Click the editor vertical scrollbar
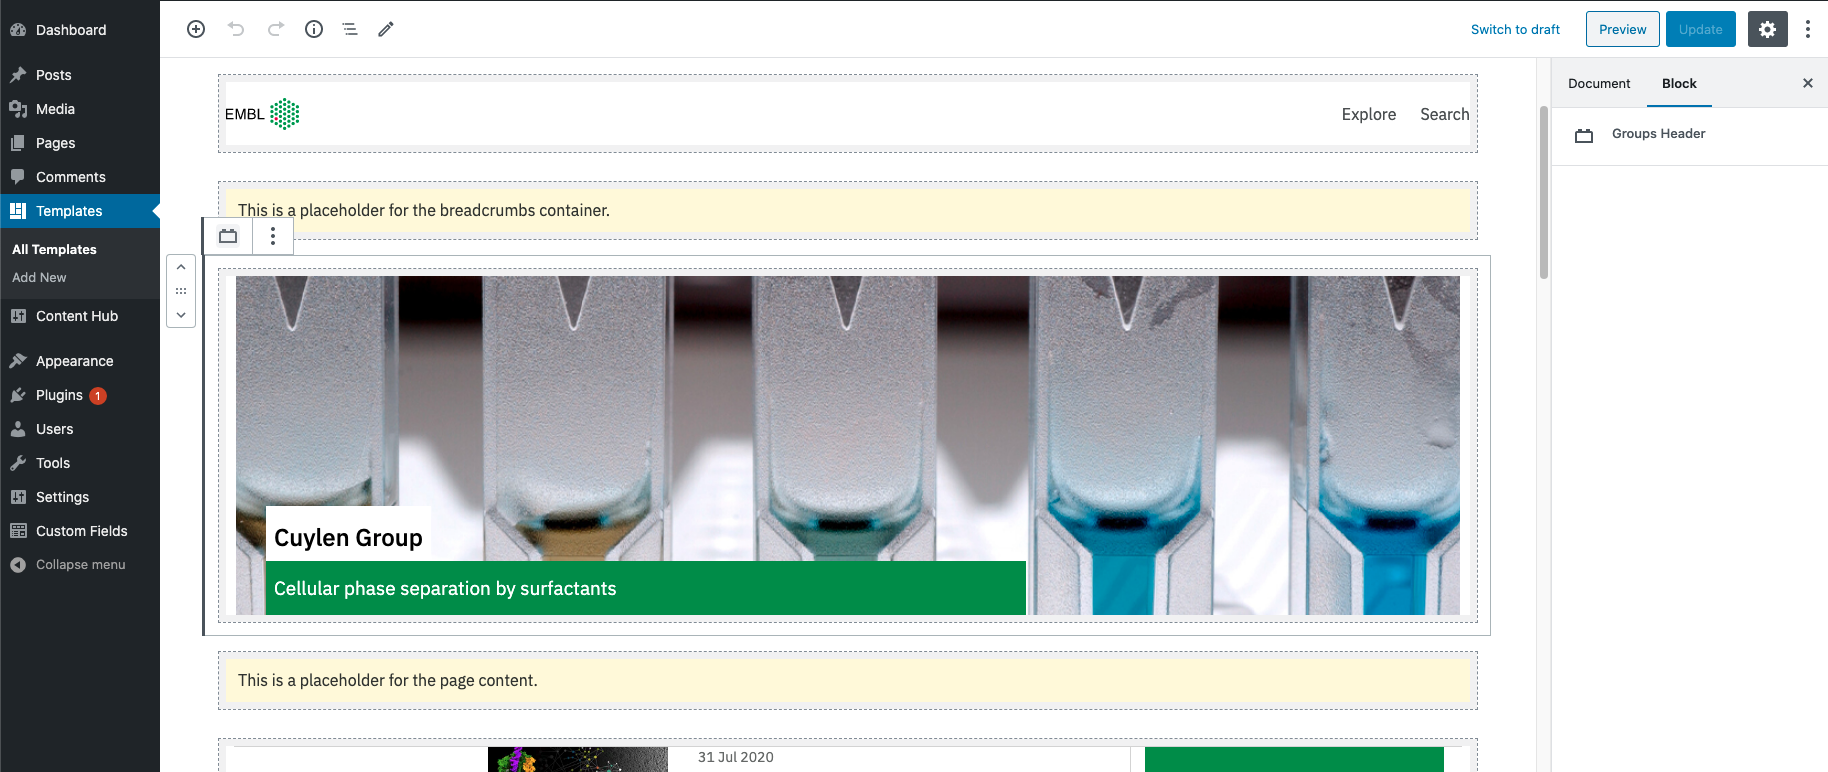The height and width of the screenshot is (772, 1828). [x=1544, y=190]
